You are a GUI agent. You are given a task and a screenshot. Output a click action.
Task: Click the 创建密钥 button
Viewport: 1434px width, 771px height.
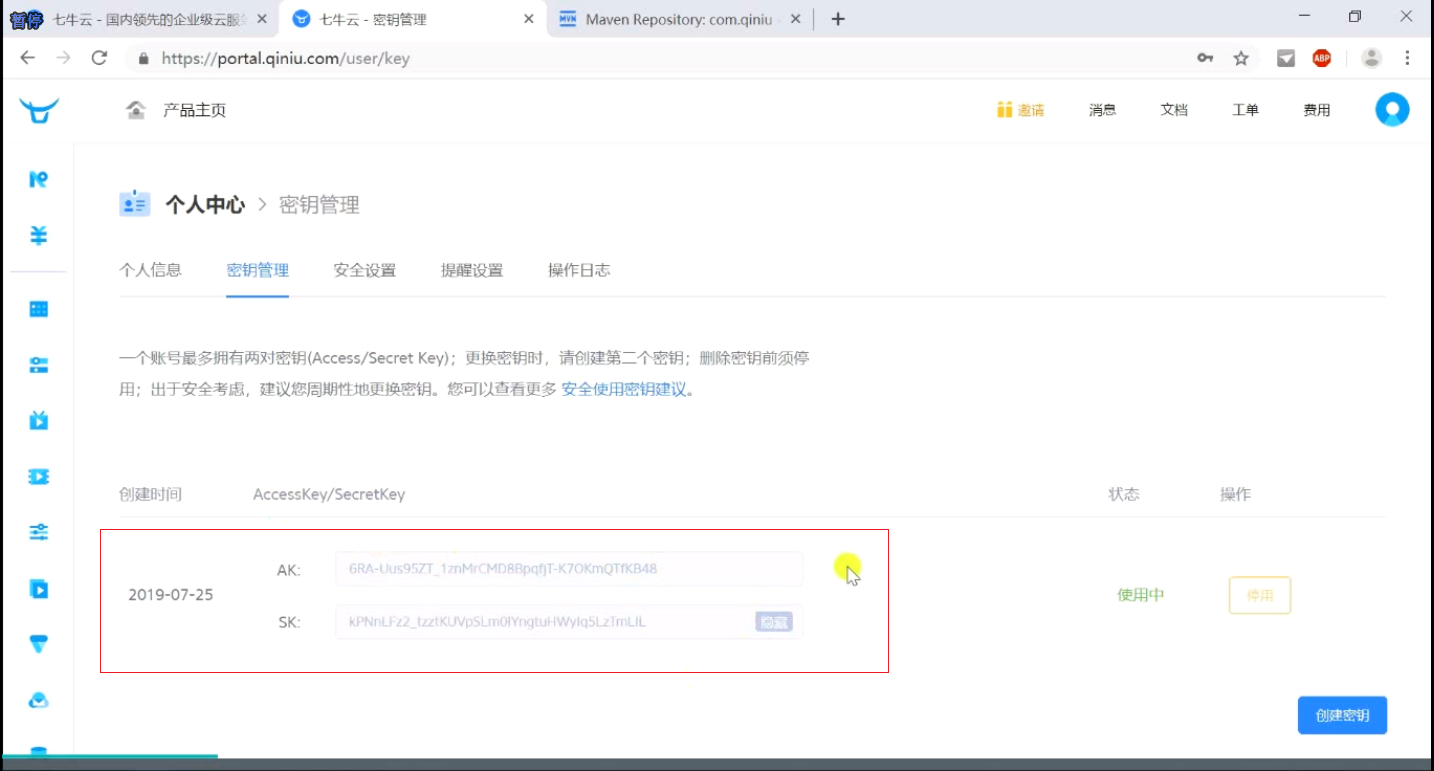tap(1342, 715)
